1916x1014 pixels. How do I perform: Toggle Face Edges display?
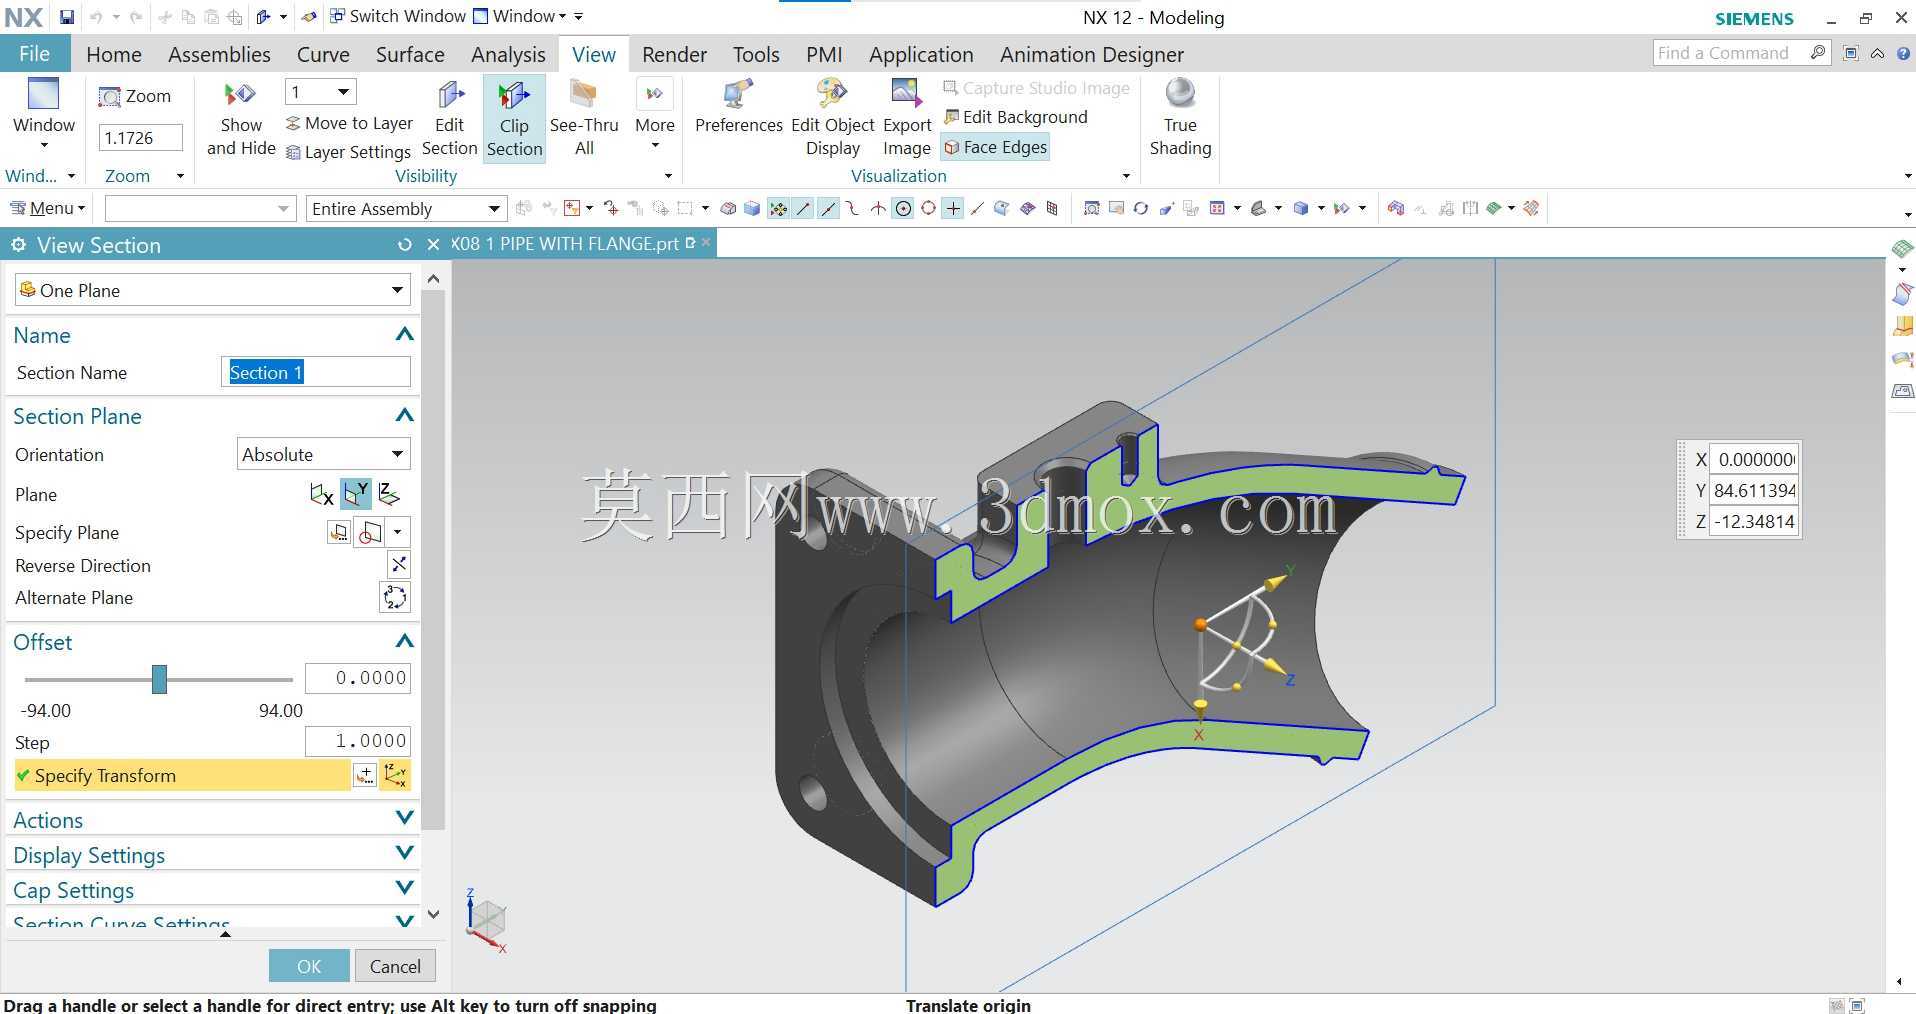click(x=995, y=147)
